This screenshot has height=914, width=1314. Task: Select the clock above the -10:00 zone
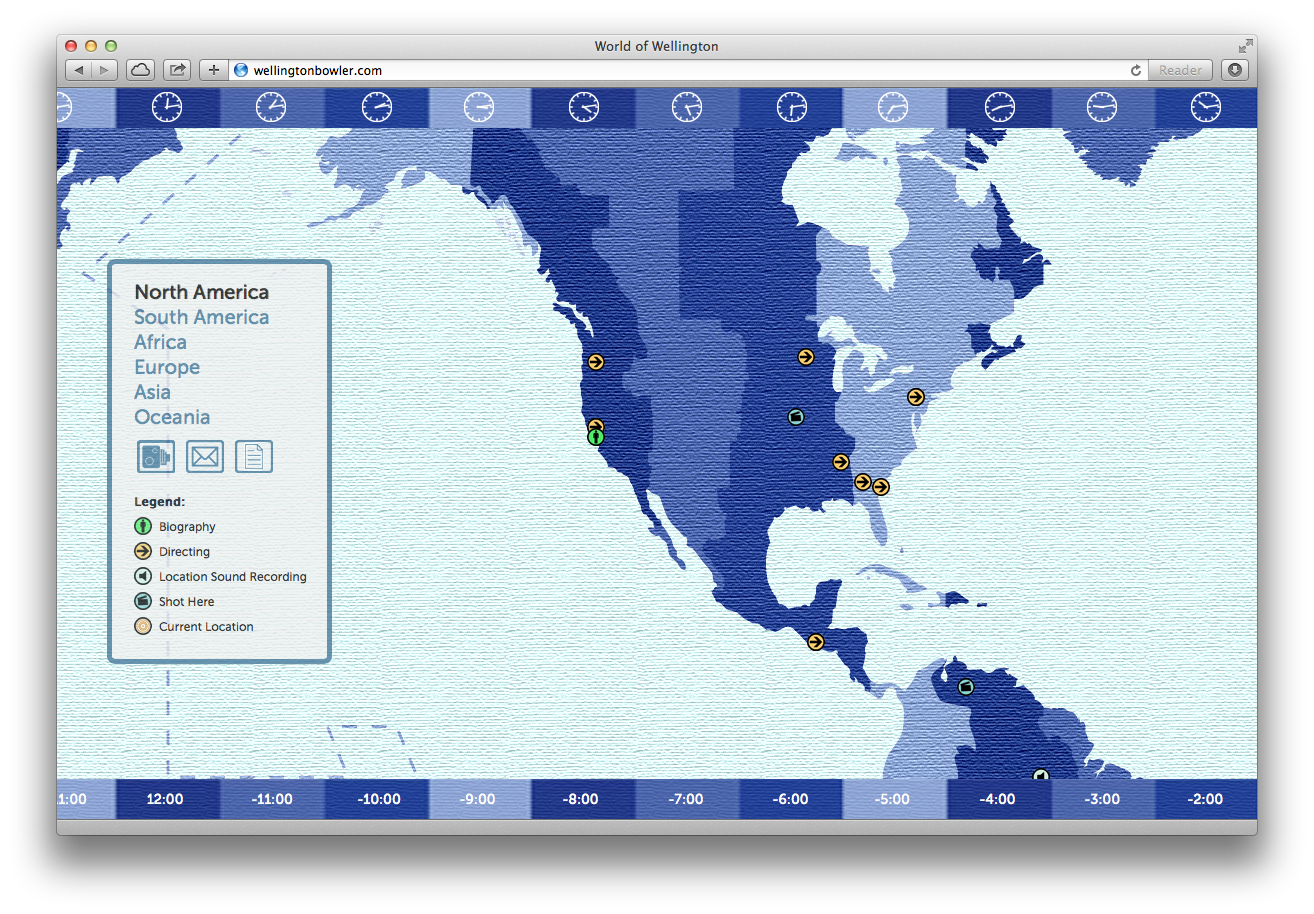377,107
